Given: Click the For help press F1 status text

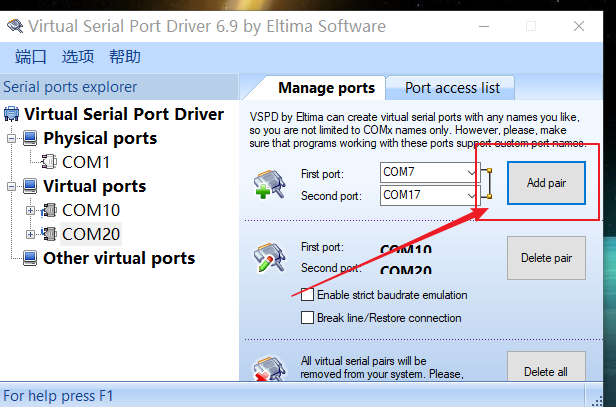Looking at the screenshot, I should 58,396.
